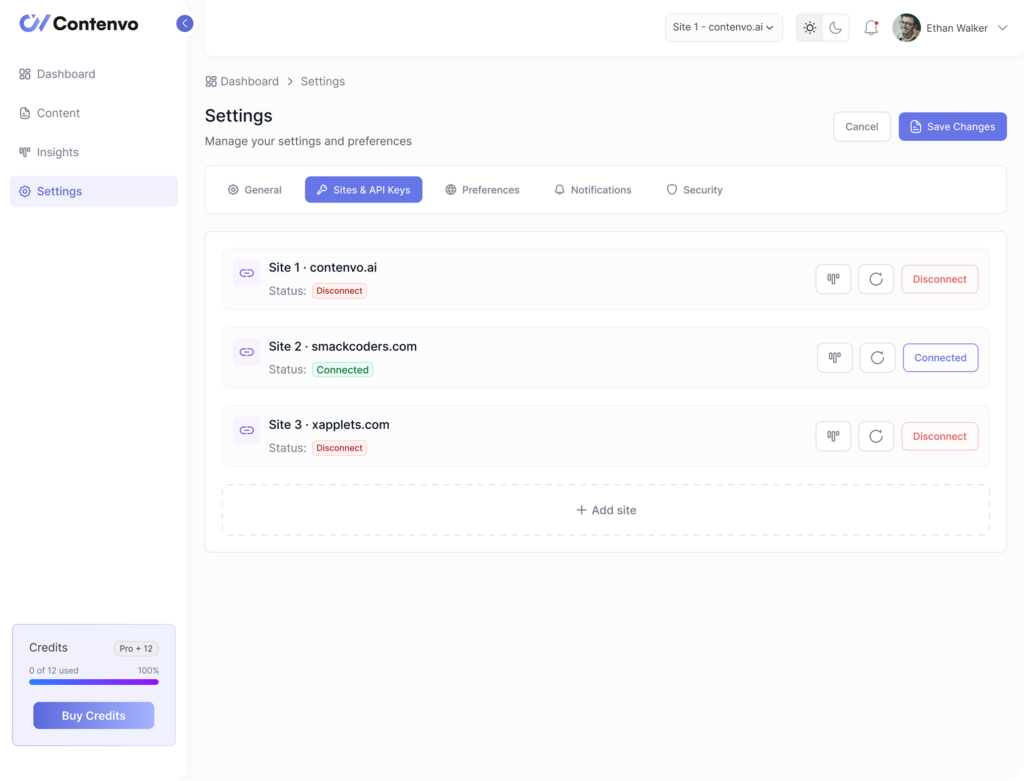This screenshot has height=781, width=1024.
Task: Select the Dashboard icon in sidebar
Action: pyautogui.click(x=22, y=73)
